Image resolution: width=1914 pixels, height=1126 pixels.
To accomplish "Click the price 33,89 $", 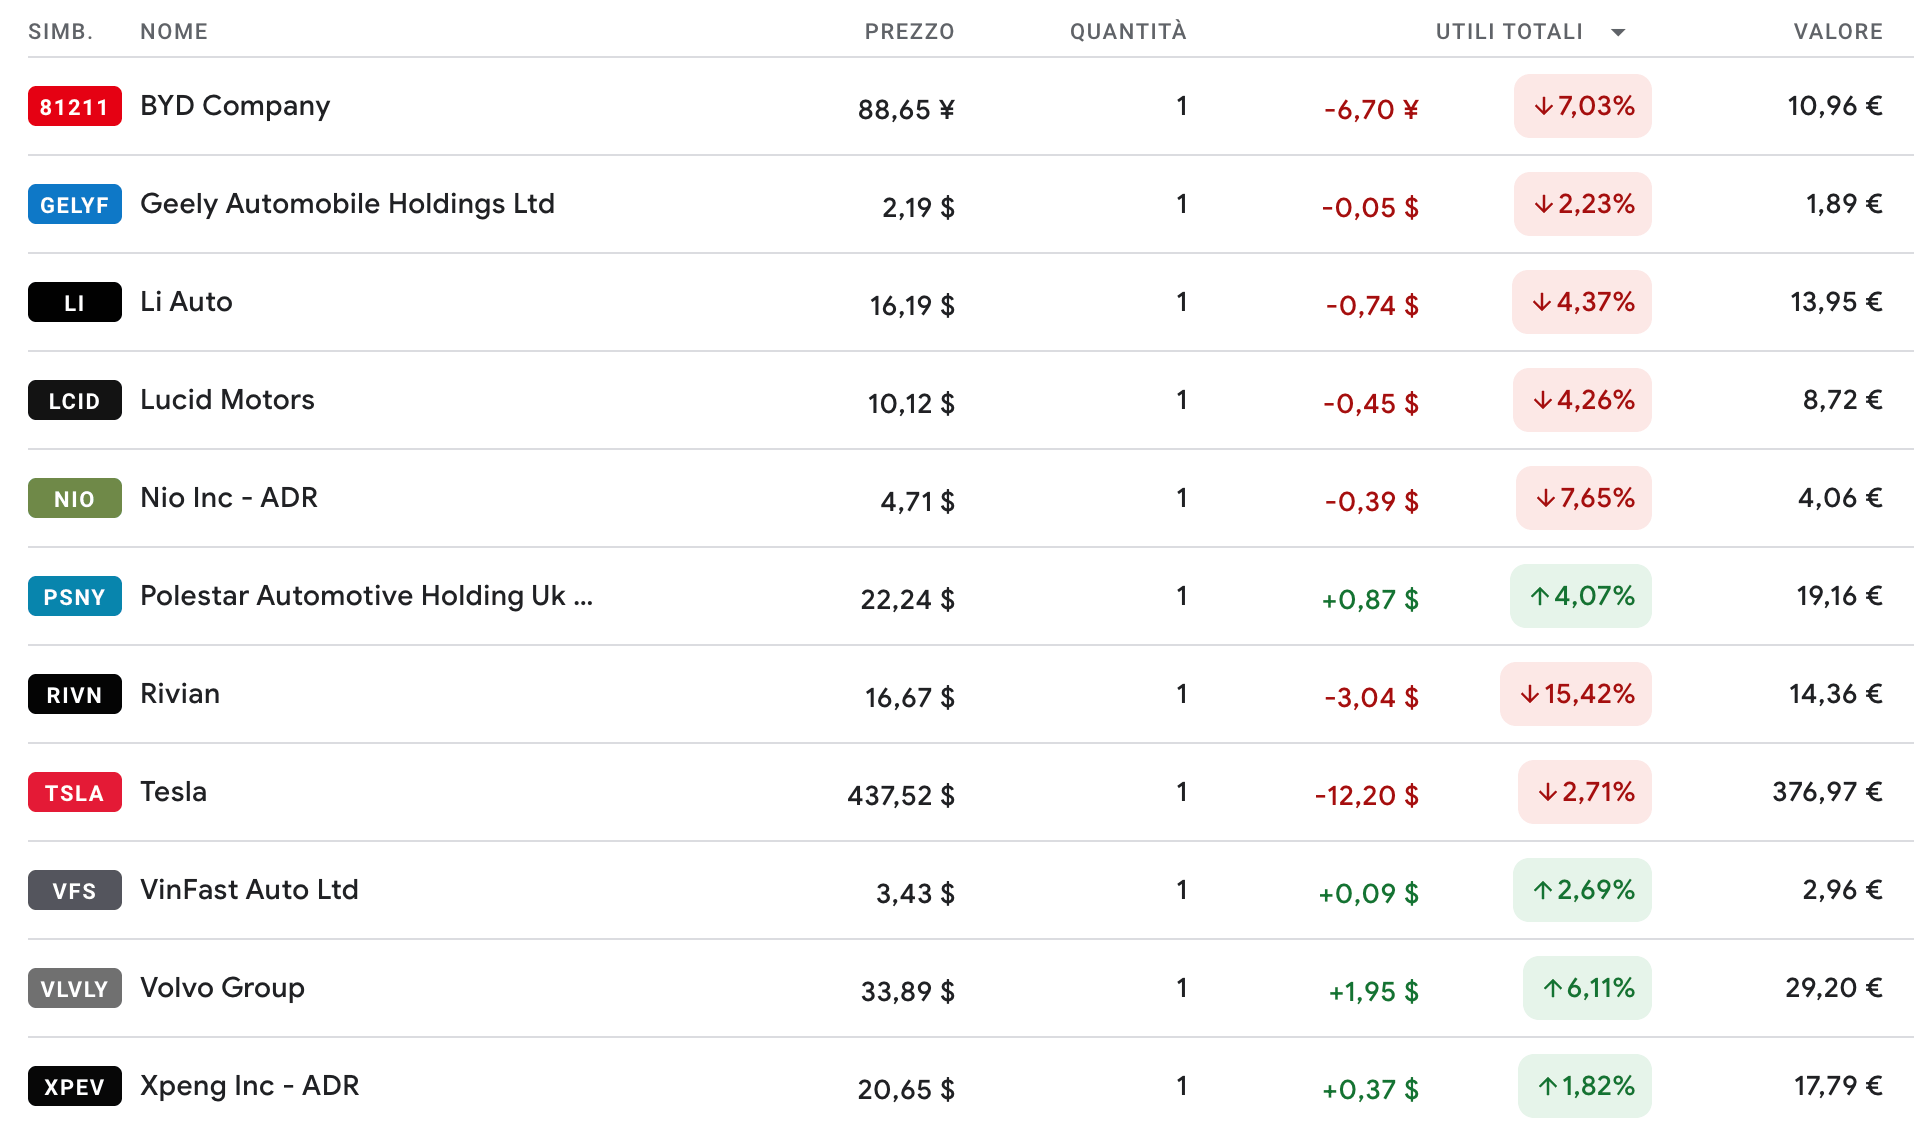I will [x=907, y=991].
